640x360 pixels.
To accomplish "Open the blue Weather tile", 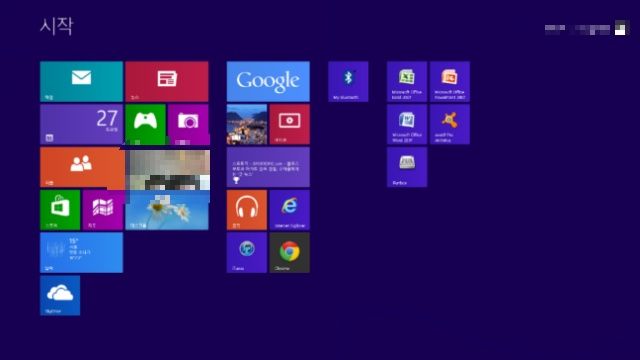I will 81,253.
